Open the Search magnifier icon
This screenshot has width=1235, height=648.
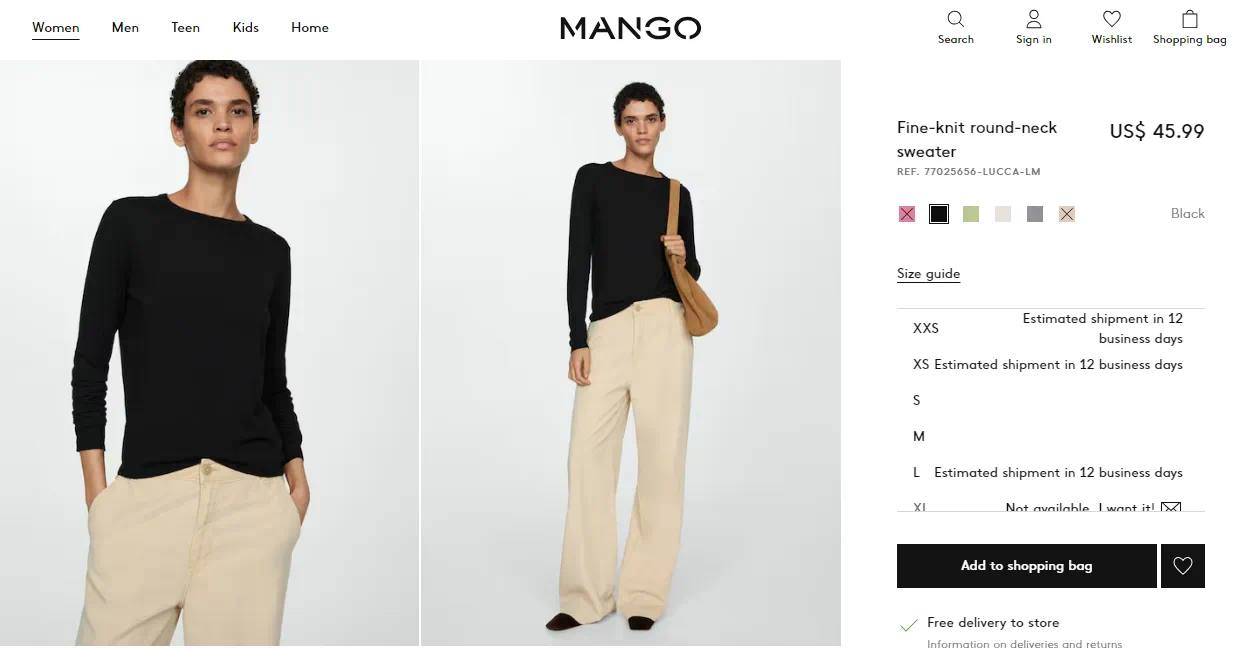(955, 19)
